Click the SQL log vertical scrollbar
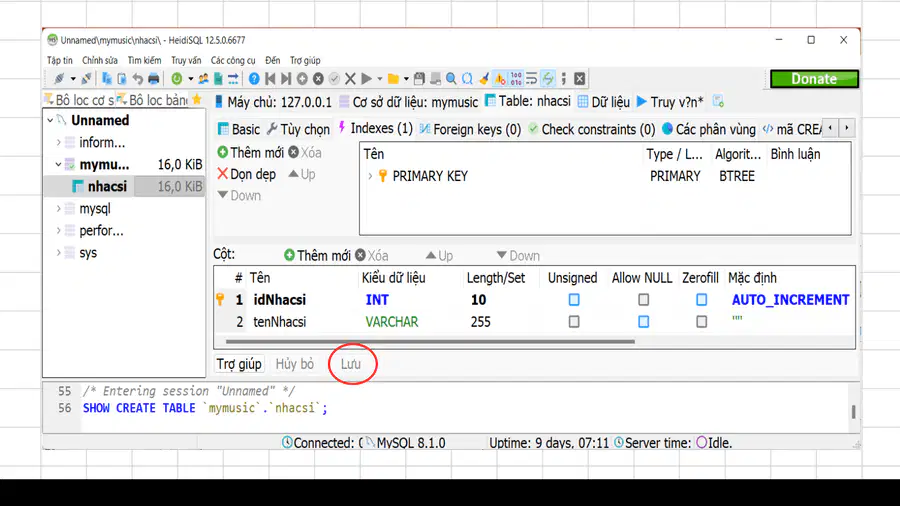Viewport: 900px width, 506px height. (854, 411)
